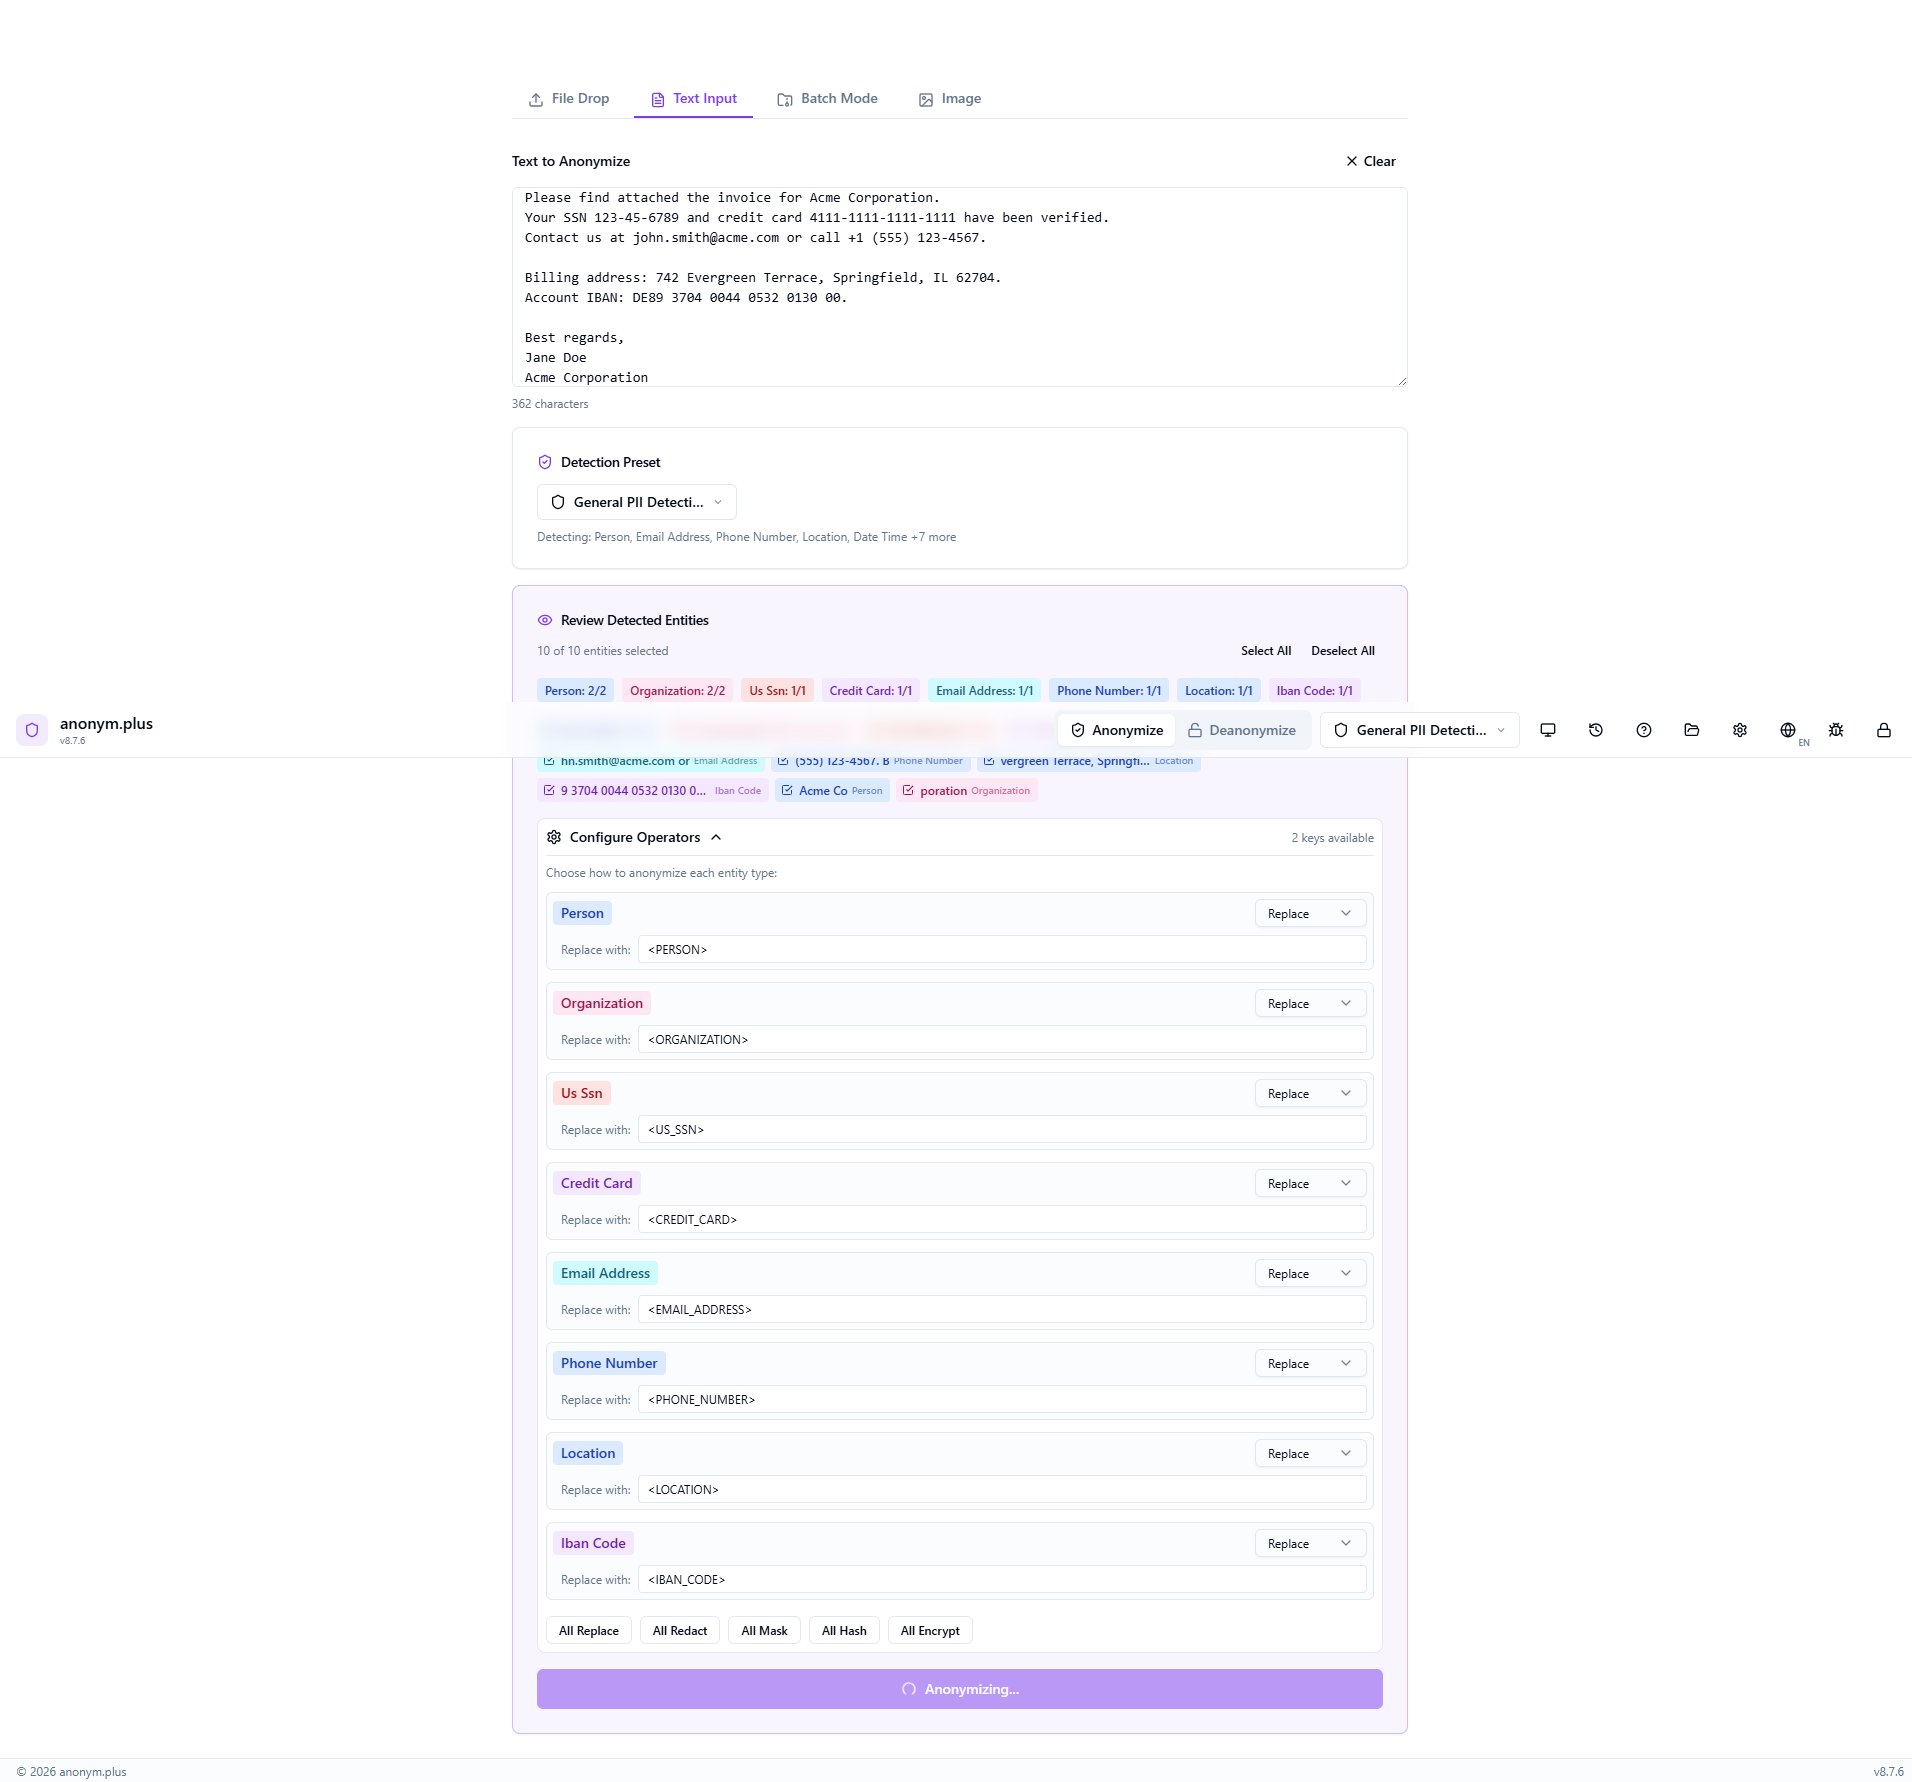Uncheck the 'Acme Co' Person entity checkbox
Image resolution: width=1912 pixels, height=1782 pixels.
(787, 790)
